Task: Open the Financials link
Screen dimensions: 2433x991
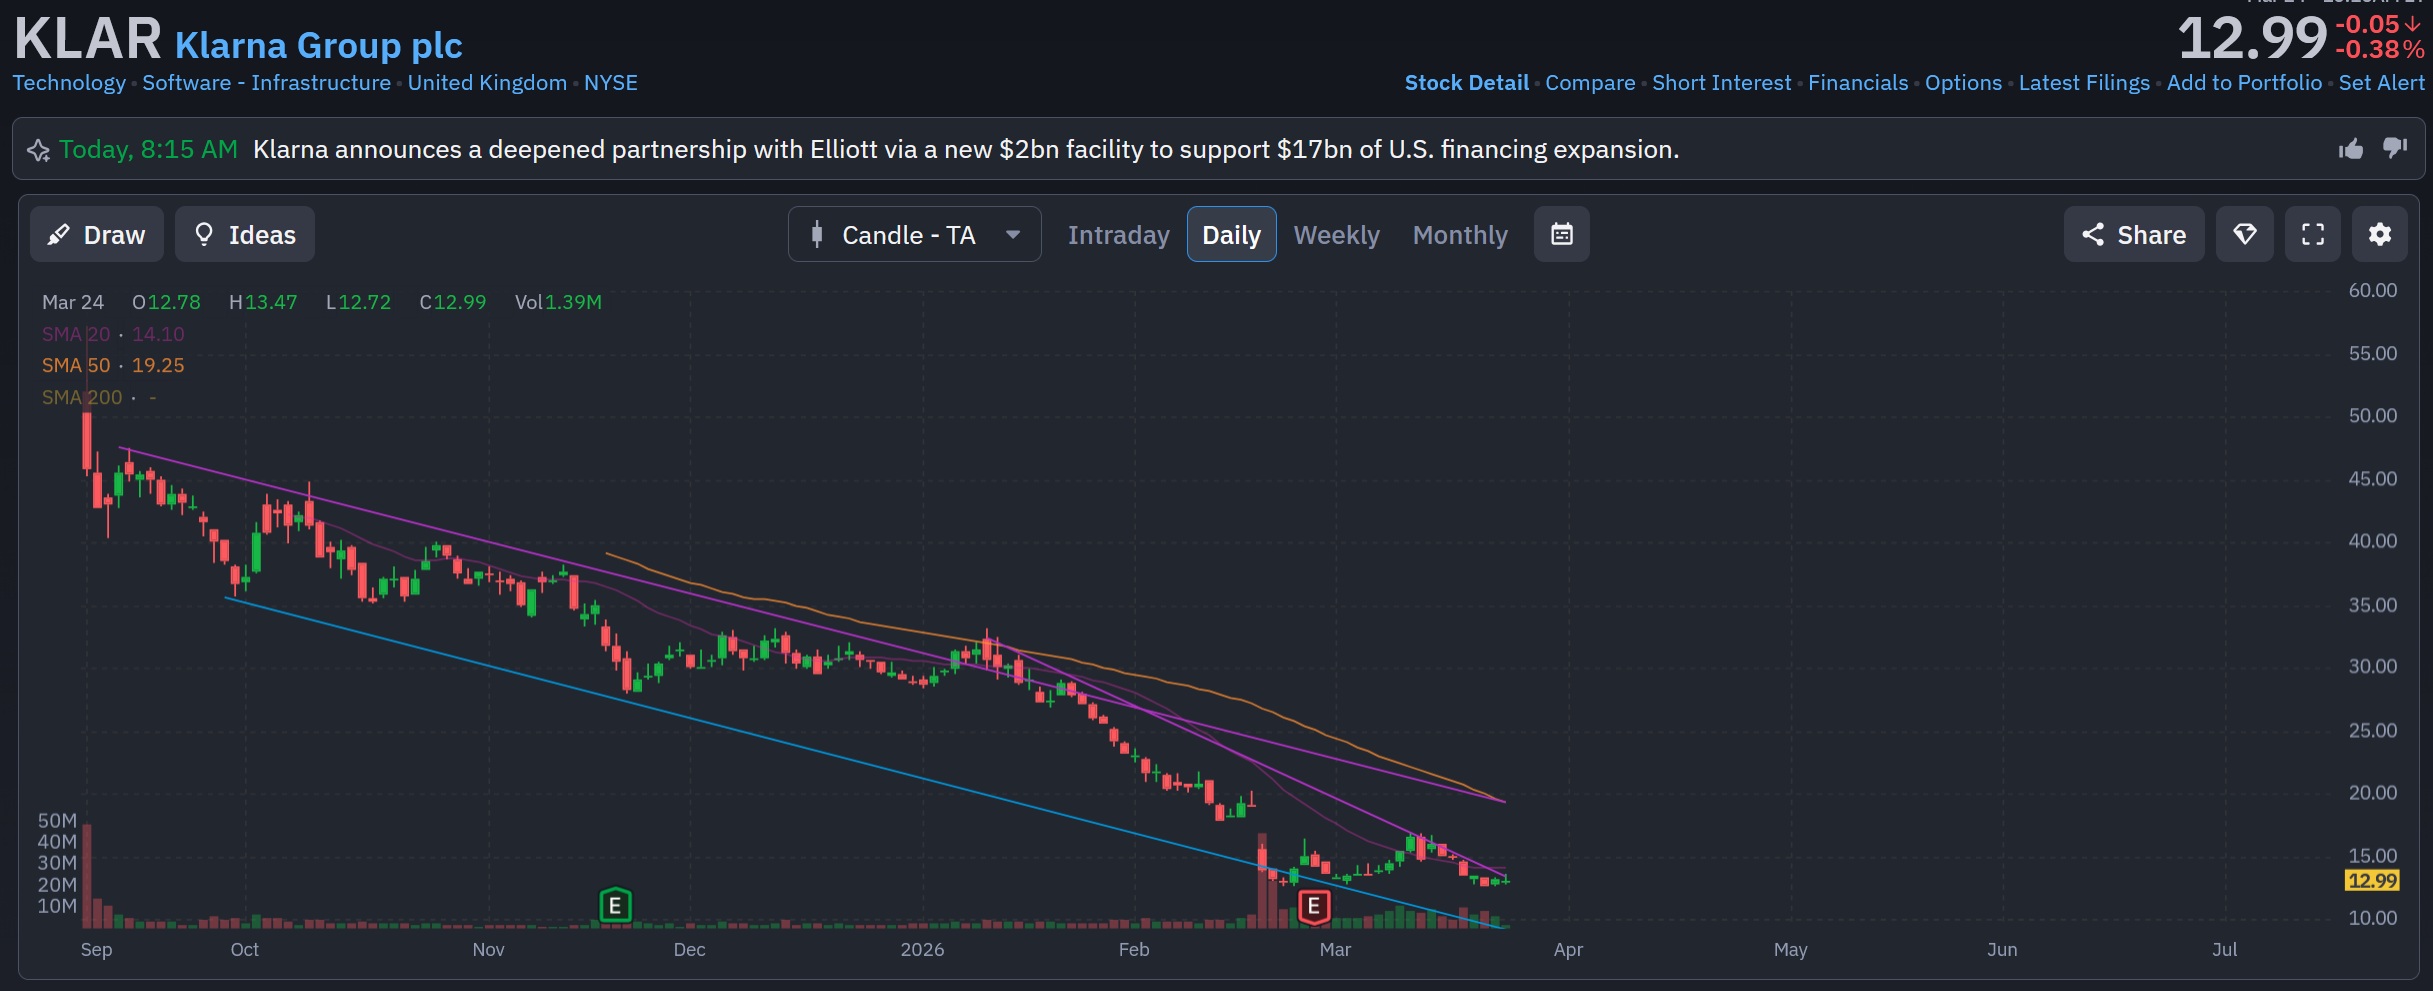Action: click(1858, 83)
